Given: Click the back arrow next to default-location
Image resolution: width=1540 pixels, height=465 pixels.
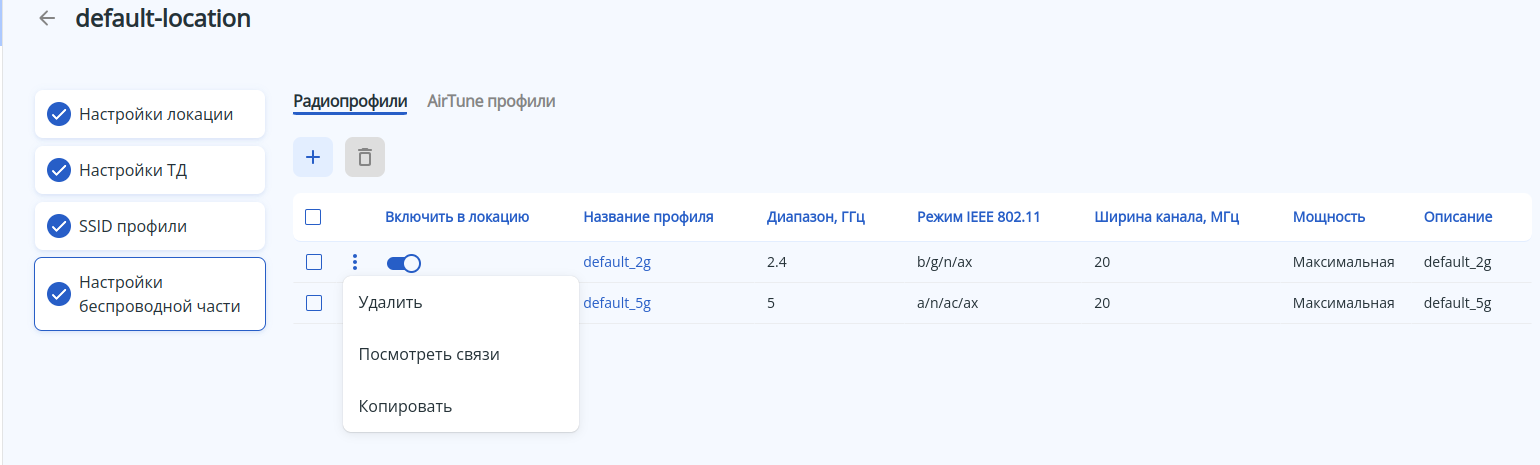Looking at the screenshot, I should click(x=46, y=18).
